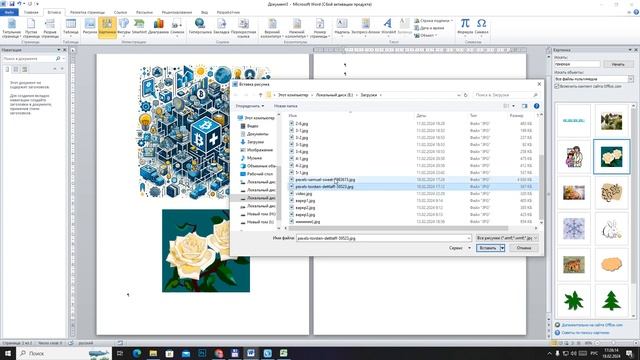Toggle 'Include Office.com content' checkbox

[x=557, y=87]
